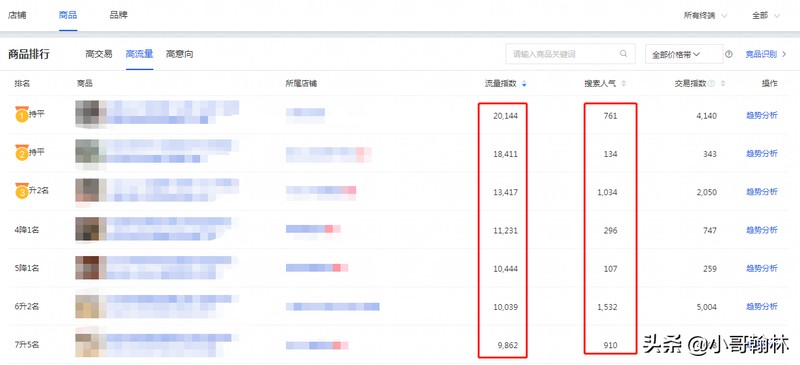This screenshot has height=365, width=800.
Task: Open product thumbnail in 6升2名 row
Action: click(x=91, y=306)
